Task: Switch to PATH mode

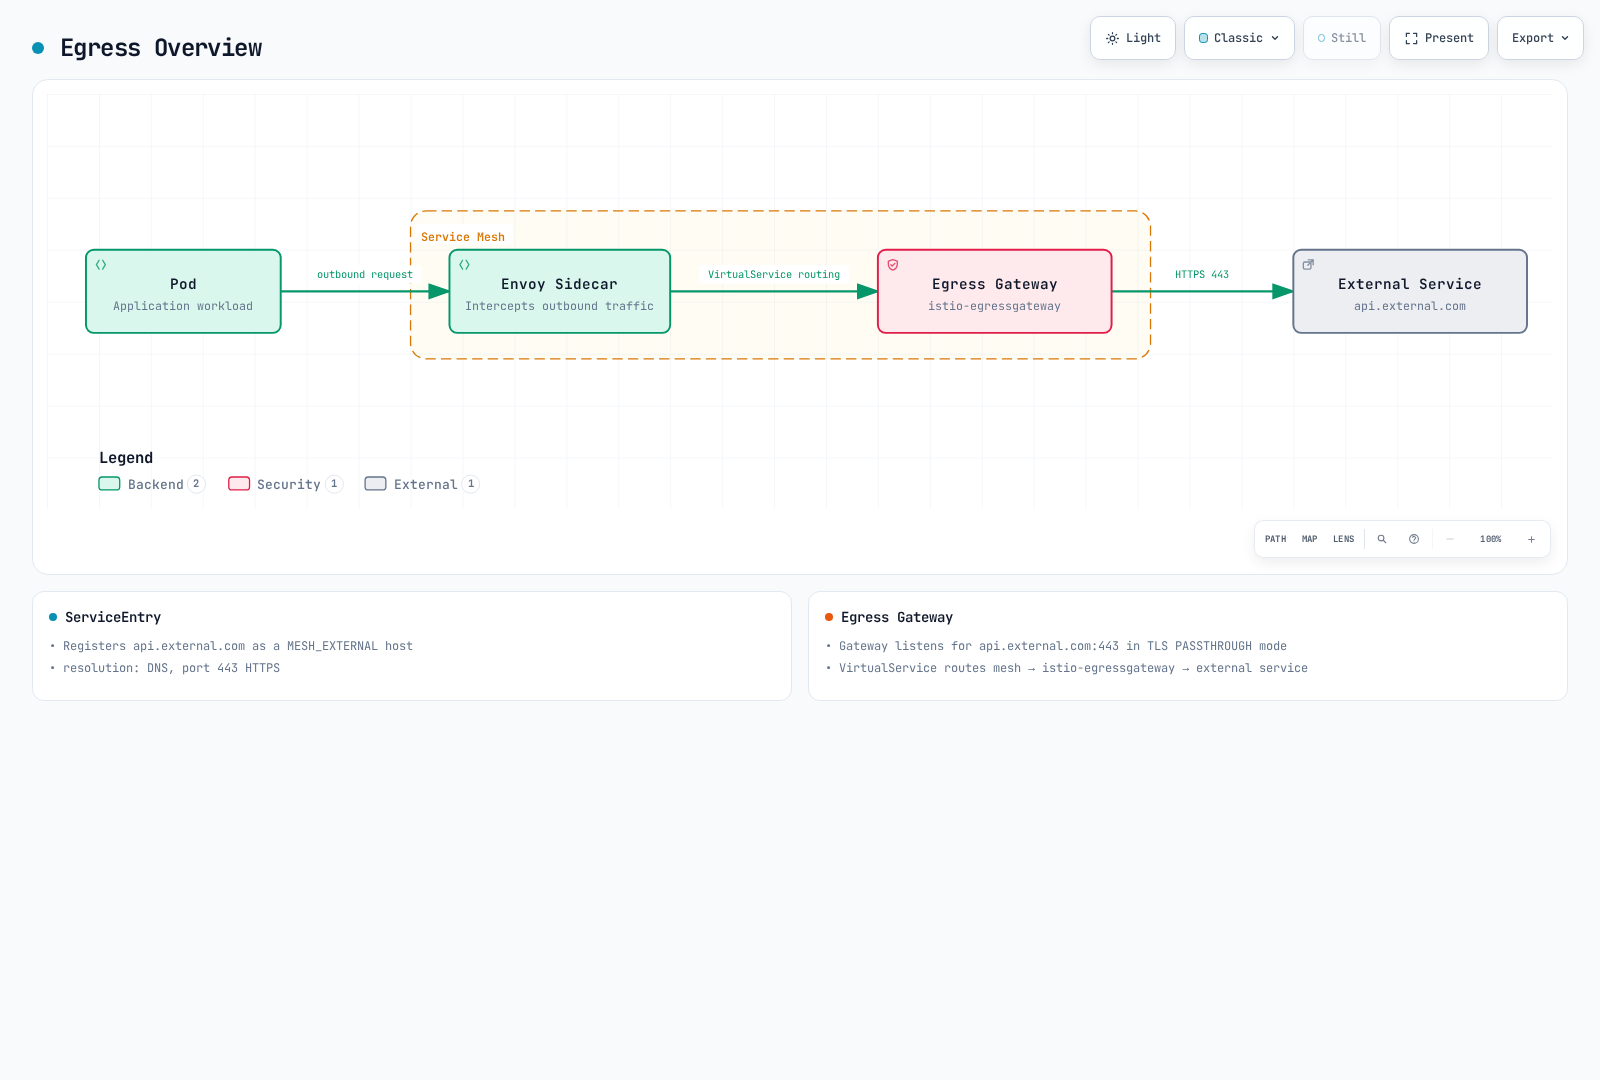Action: click(1276, 539)
